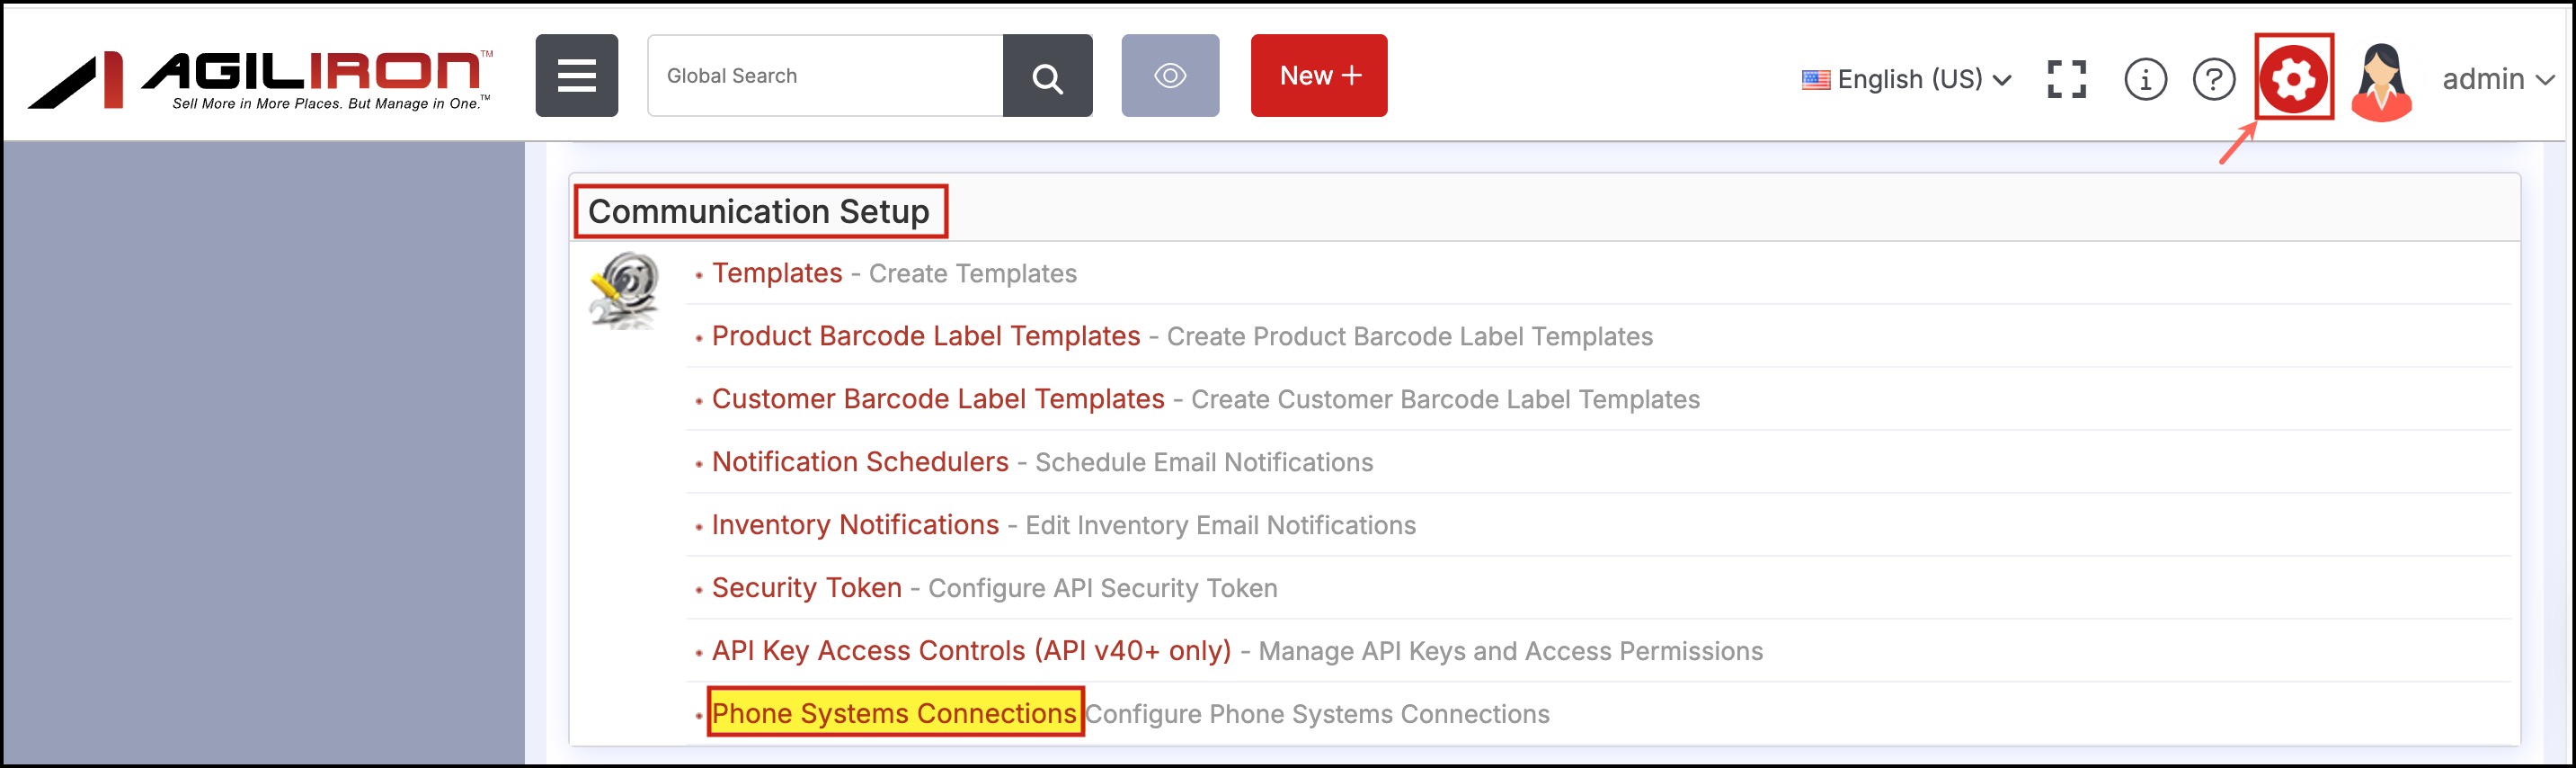Viewport: 2576px width, 768px height.
Task: Focus the Global Search field
Action: [x=825, y=75]
